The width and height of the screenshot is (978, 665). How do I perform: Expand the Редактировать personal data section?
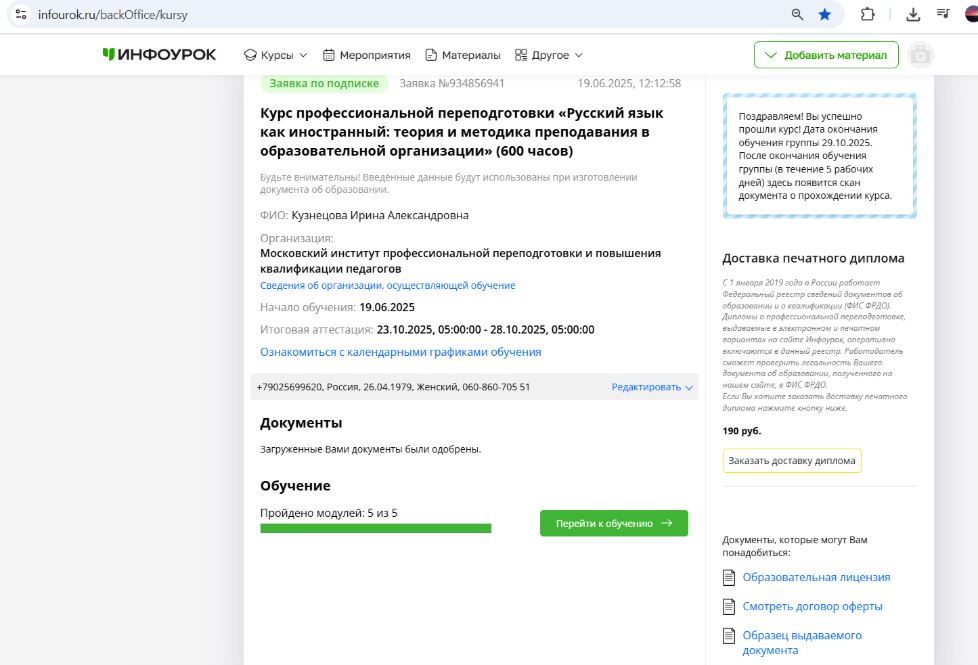[652, 387]
